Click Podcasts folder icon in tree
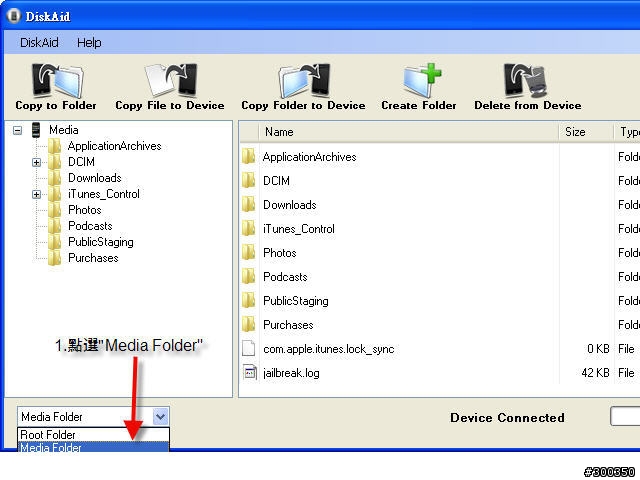The height and width of the screenshot is (480, 640). click(55, 226)
